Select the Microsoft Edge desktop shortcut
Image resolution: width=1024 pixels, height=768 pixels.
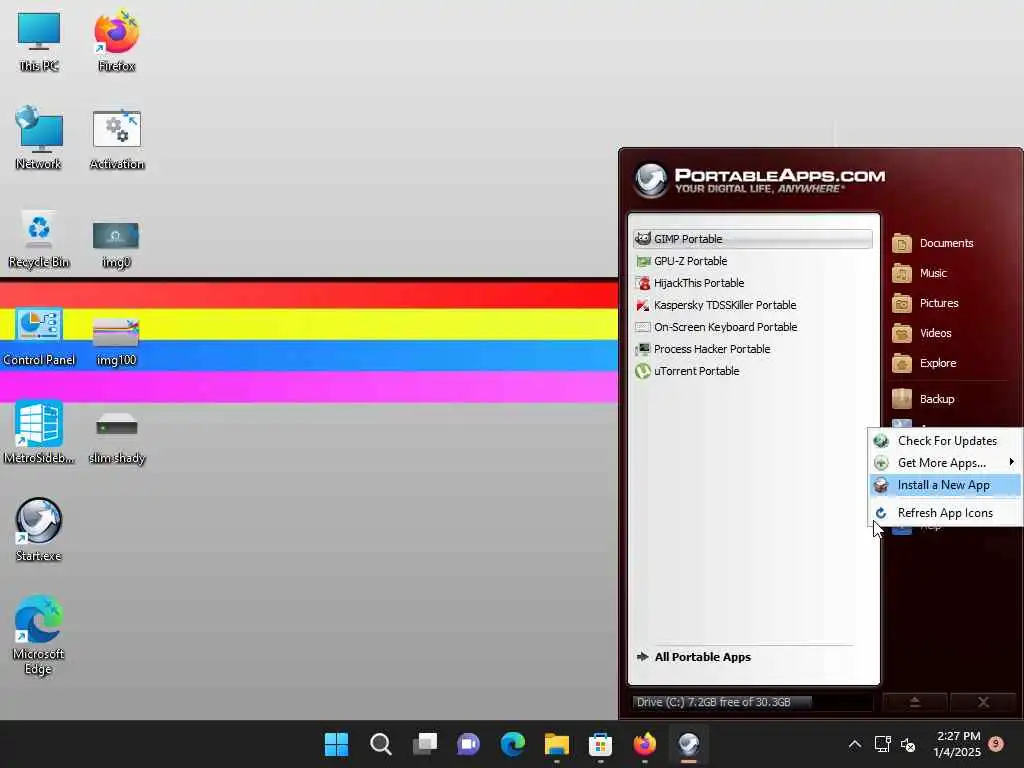pos(39,635)
